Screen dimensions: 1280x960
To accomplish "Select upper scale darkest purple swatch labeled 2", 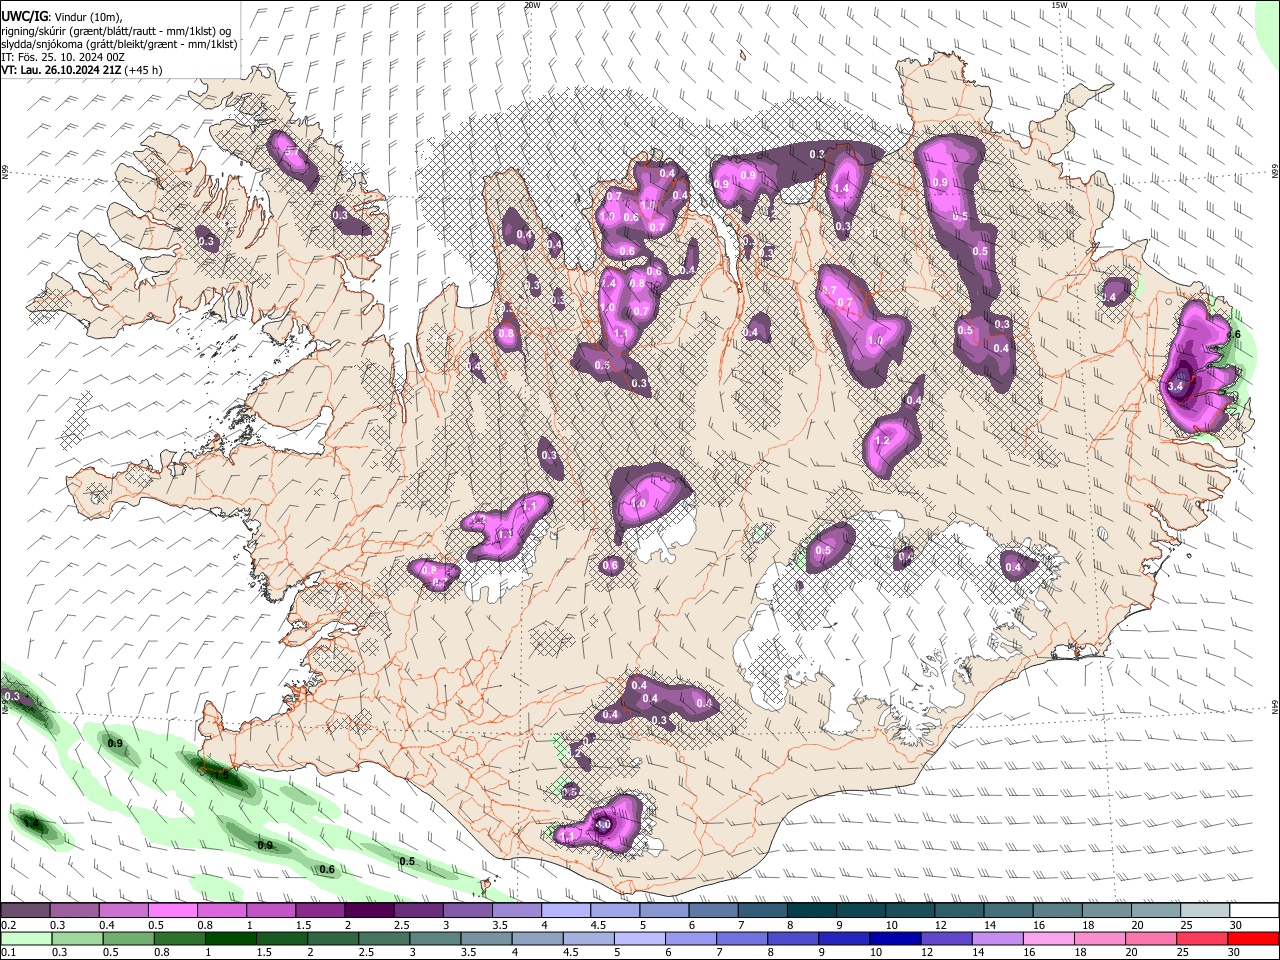I will pos(369,911).
